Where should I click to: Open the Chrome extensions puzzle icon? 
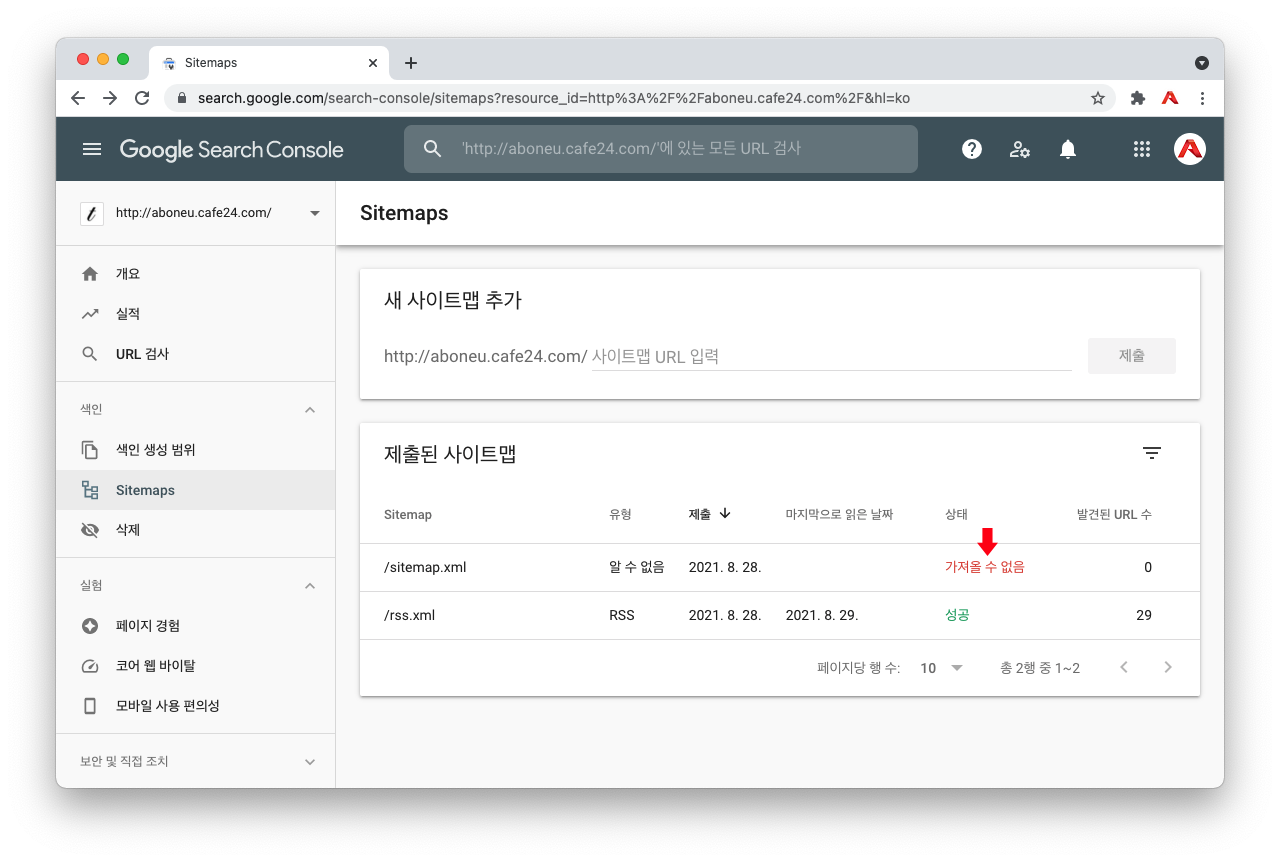[1137, 98]
